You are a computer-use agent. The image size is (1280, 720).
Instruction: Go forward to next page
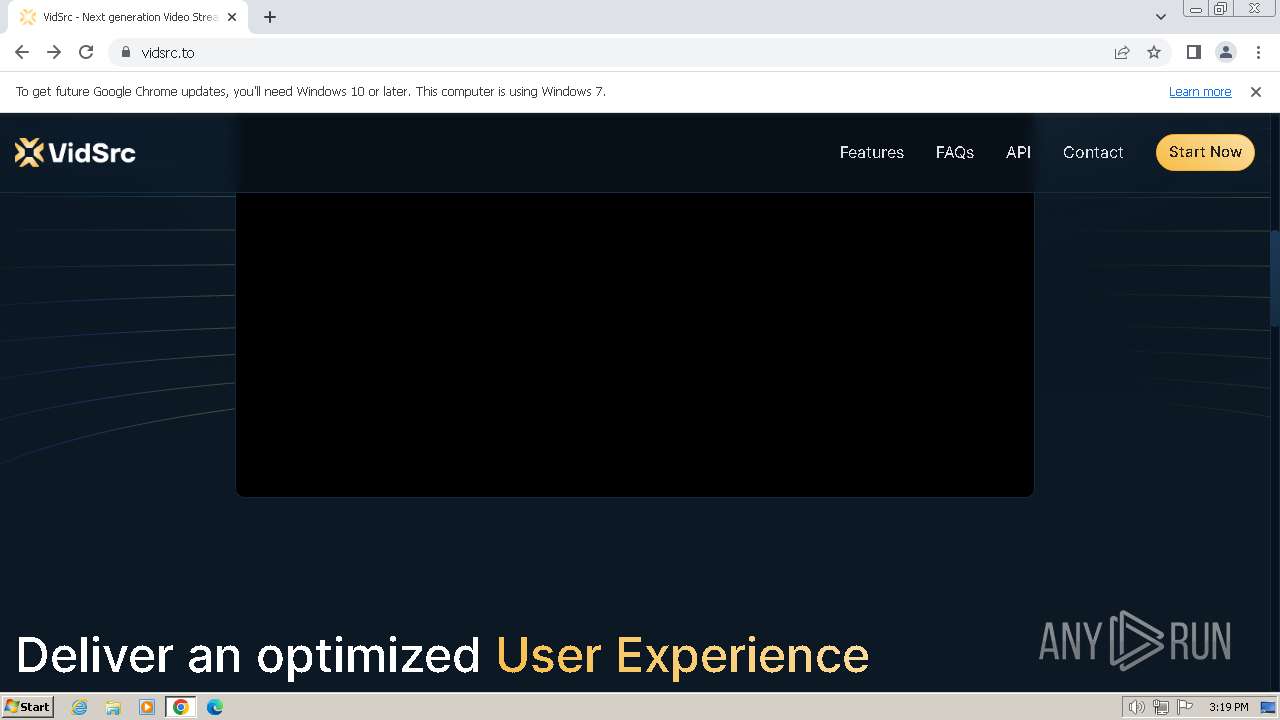pos(54,52)
